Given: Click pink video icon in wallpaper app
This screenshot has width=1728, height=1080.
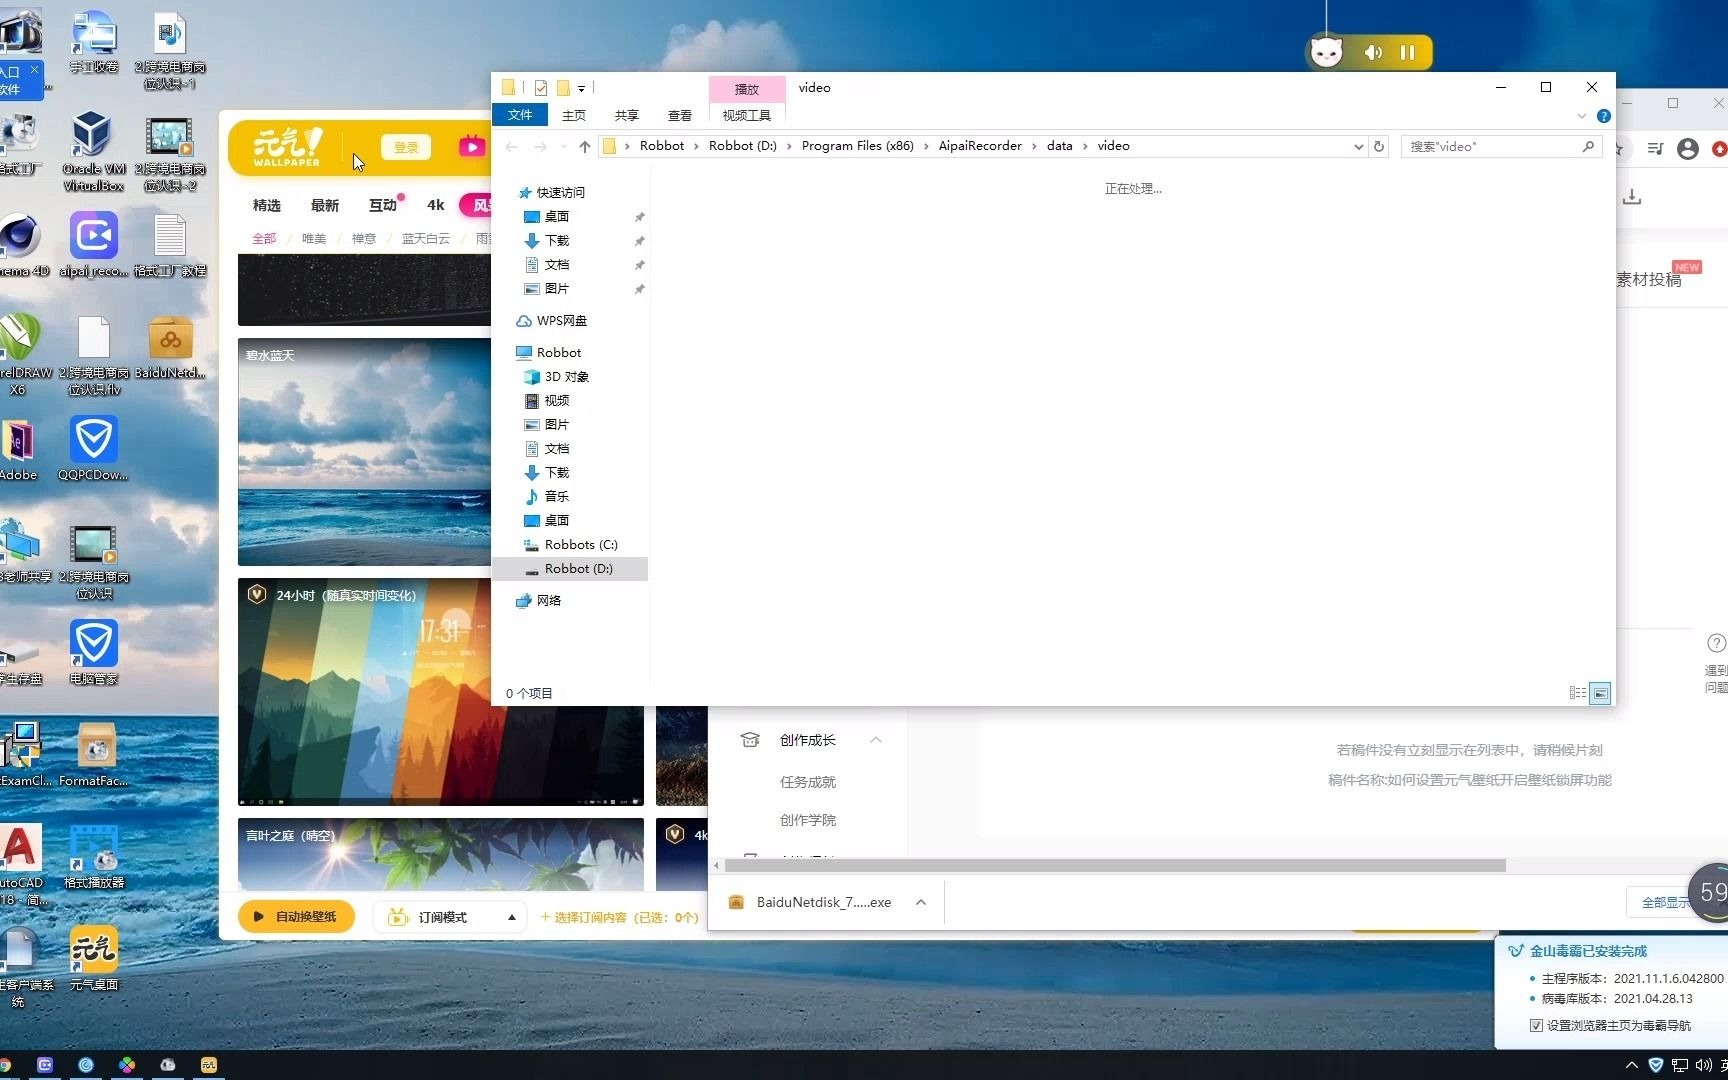Looking at the screenshot, I should tap(471, 147).
